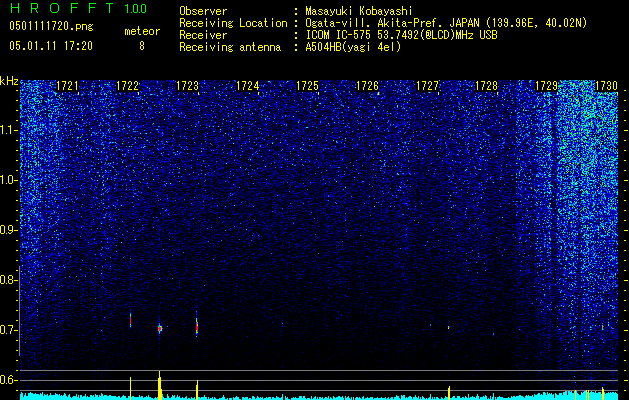Viewport: 629px width, 400px height.
Task: Click the Receiving antenna label
Action: tap(230, 47)
